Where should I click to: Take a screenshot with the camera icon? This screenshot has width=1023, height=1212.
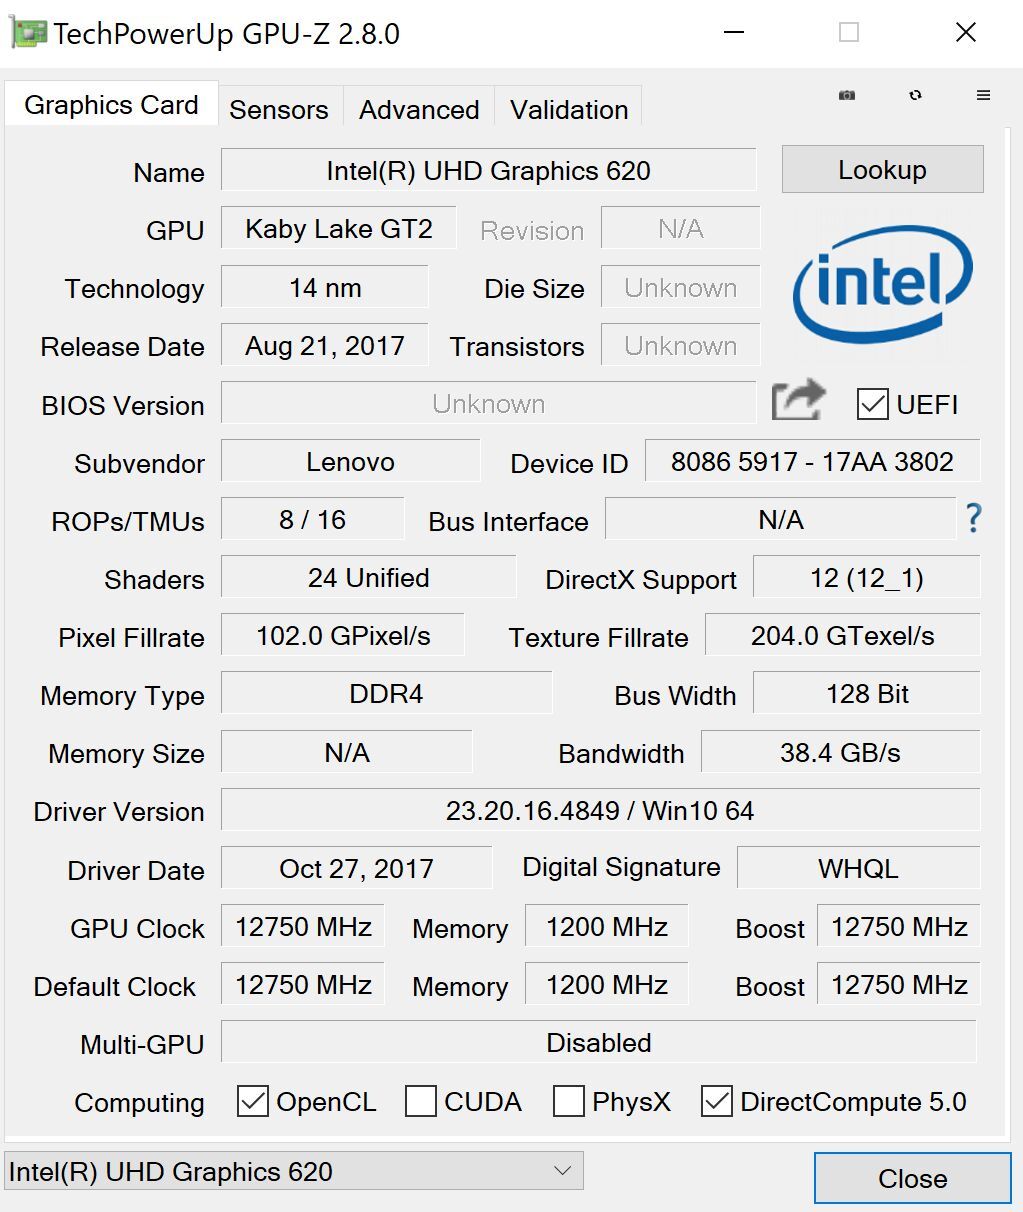[x=846, y=95]
